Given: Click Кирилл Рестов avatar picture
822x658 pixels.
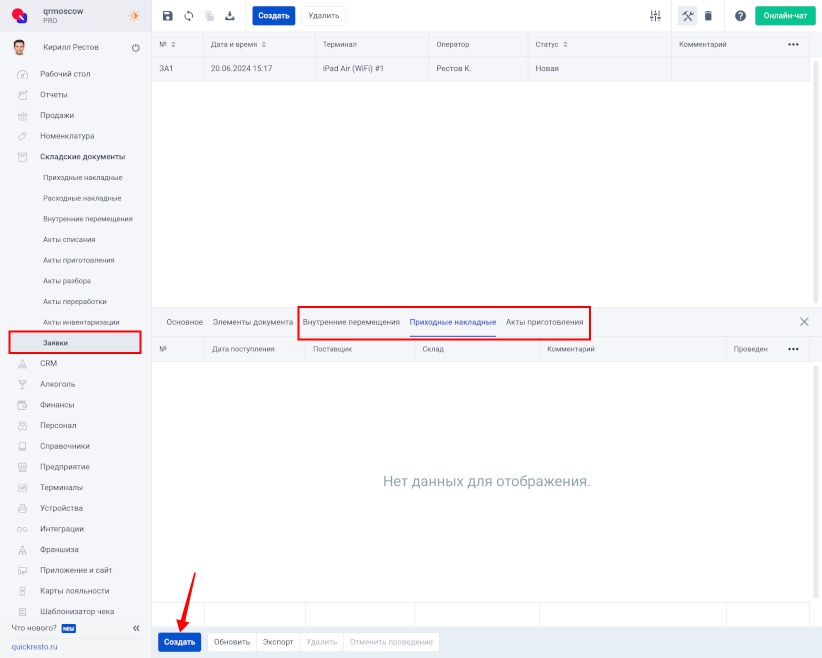Looking at the screenshot, I should [19, 47].
